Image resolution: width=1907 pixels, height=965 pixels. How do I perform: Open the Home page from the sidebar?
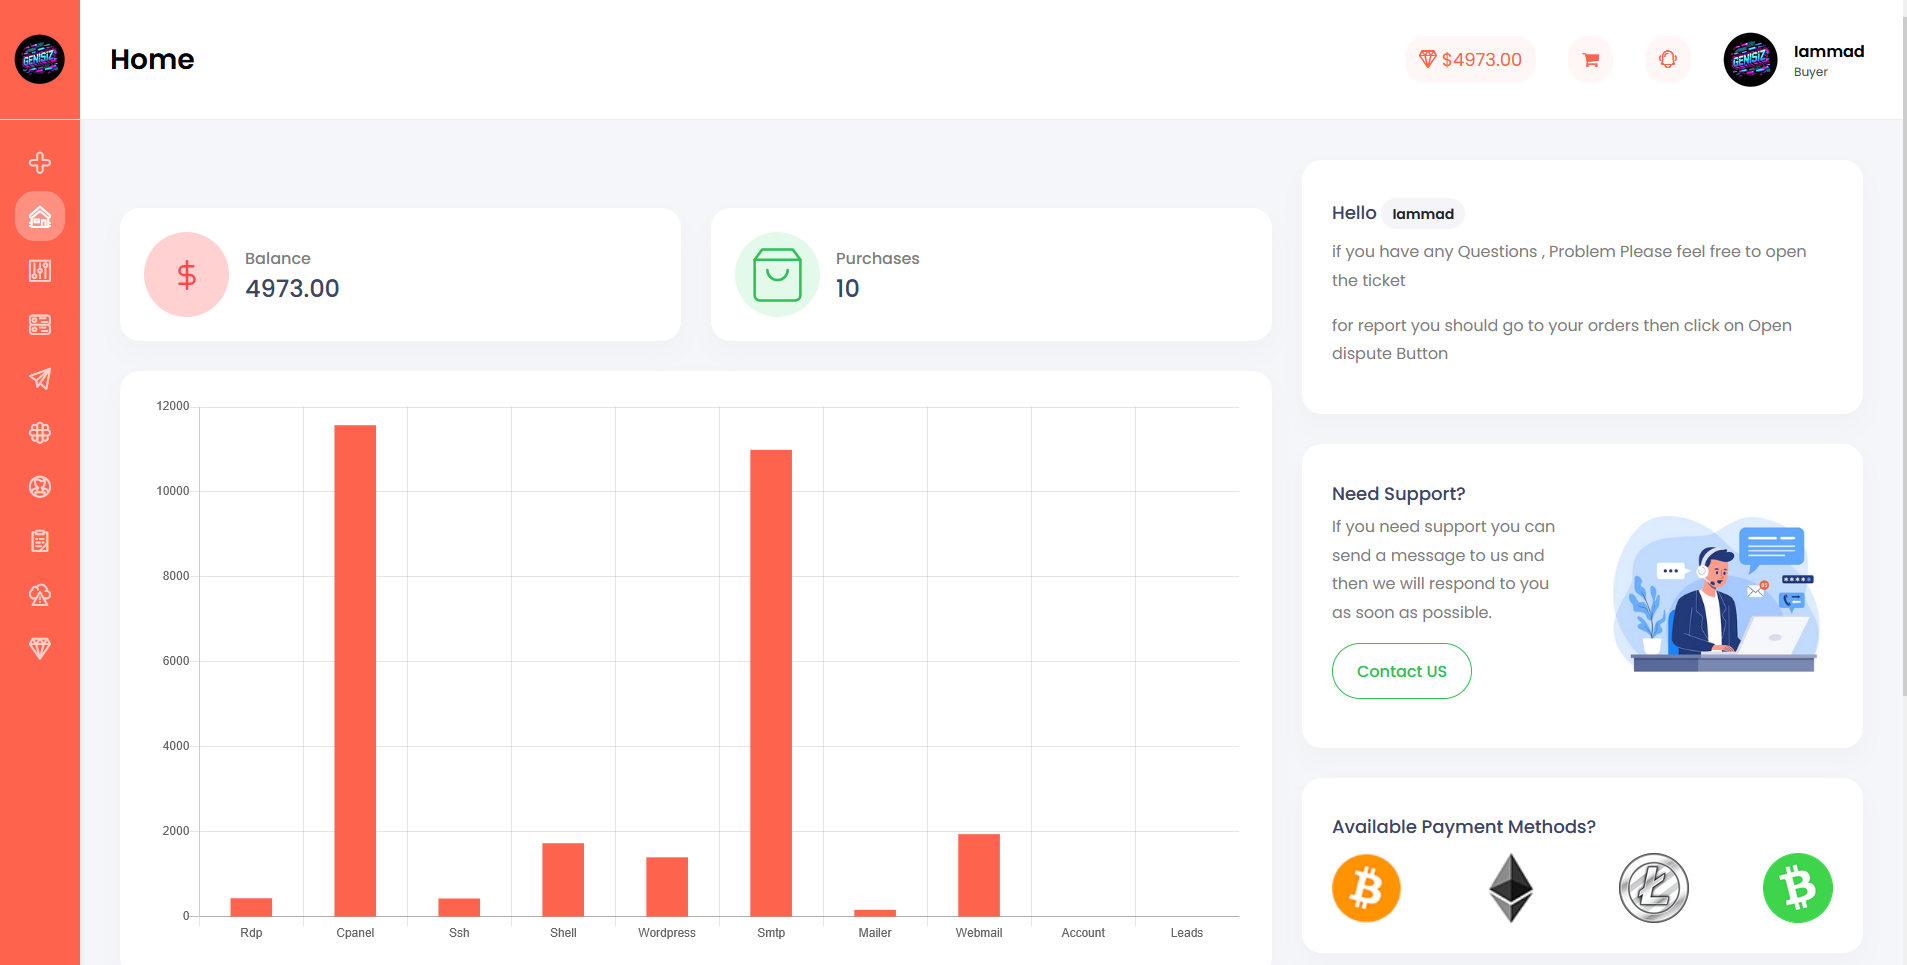pos(40,217)
